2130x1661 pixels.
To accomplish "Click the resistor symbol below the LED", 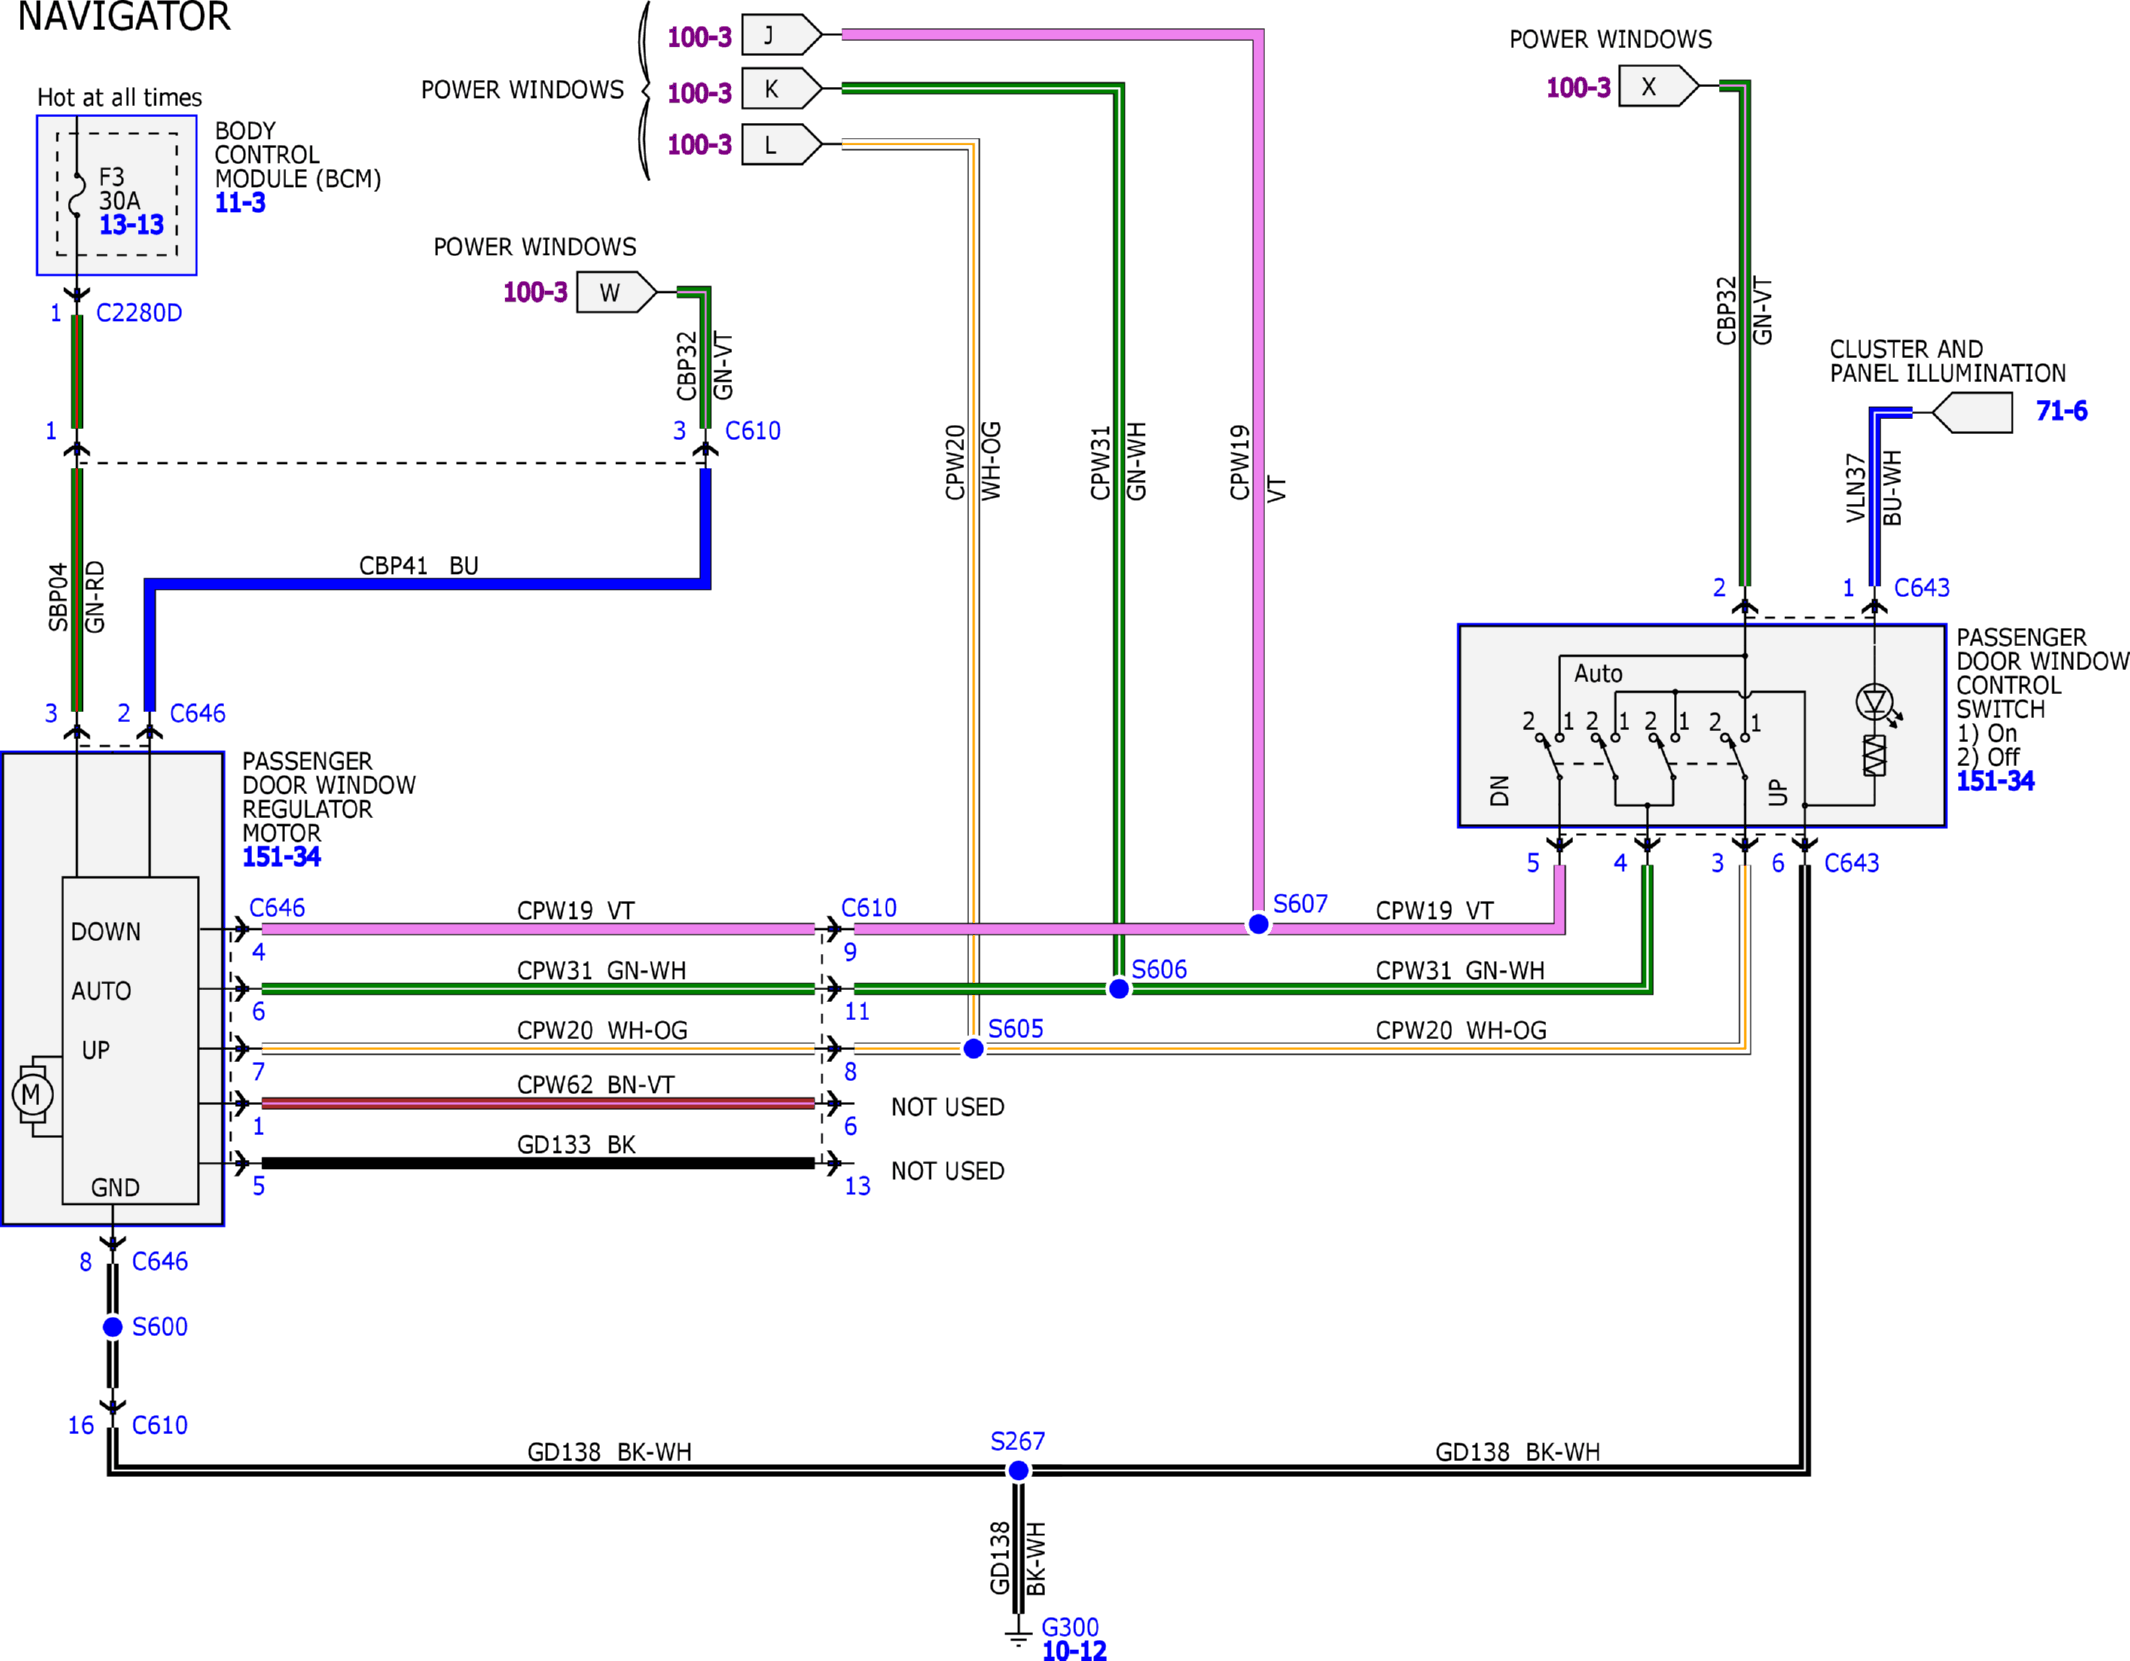I will pos(1874,755).
